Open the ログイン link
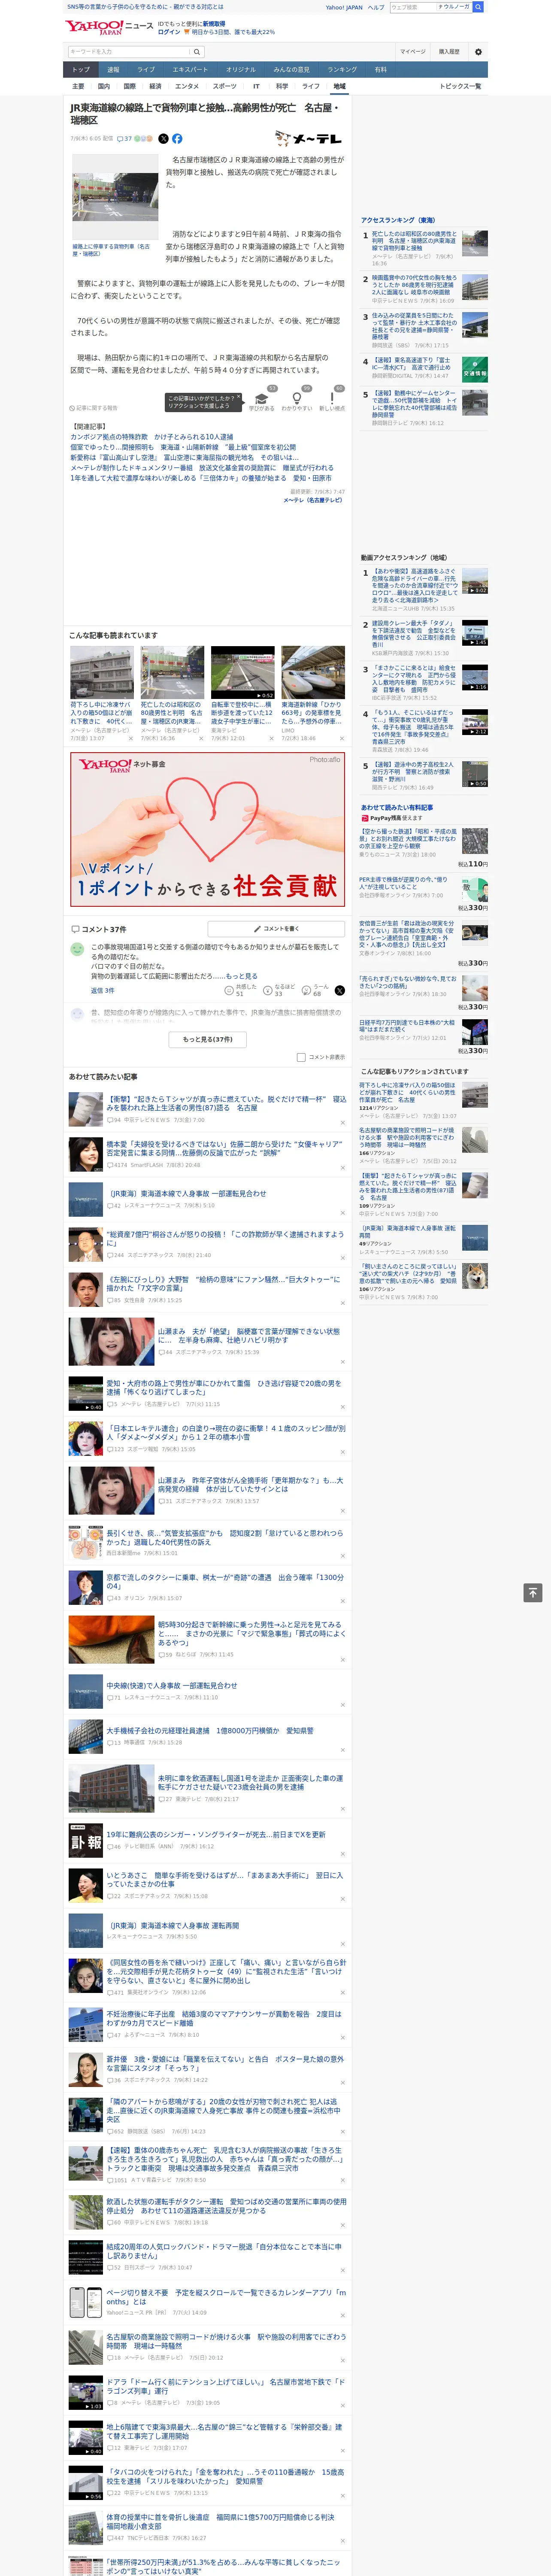 tap(169, 32)
